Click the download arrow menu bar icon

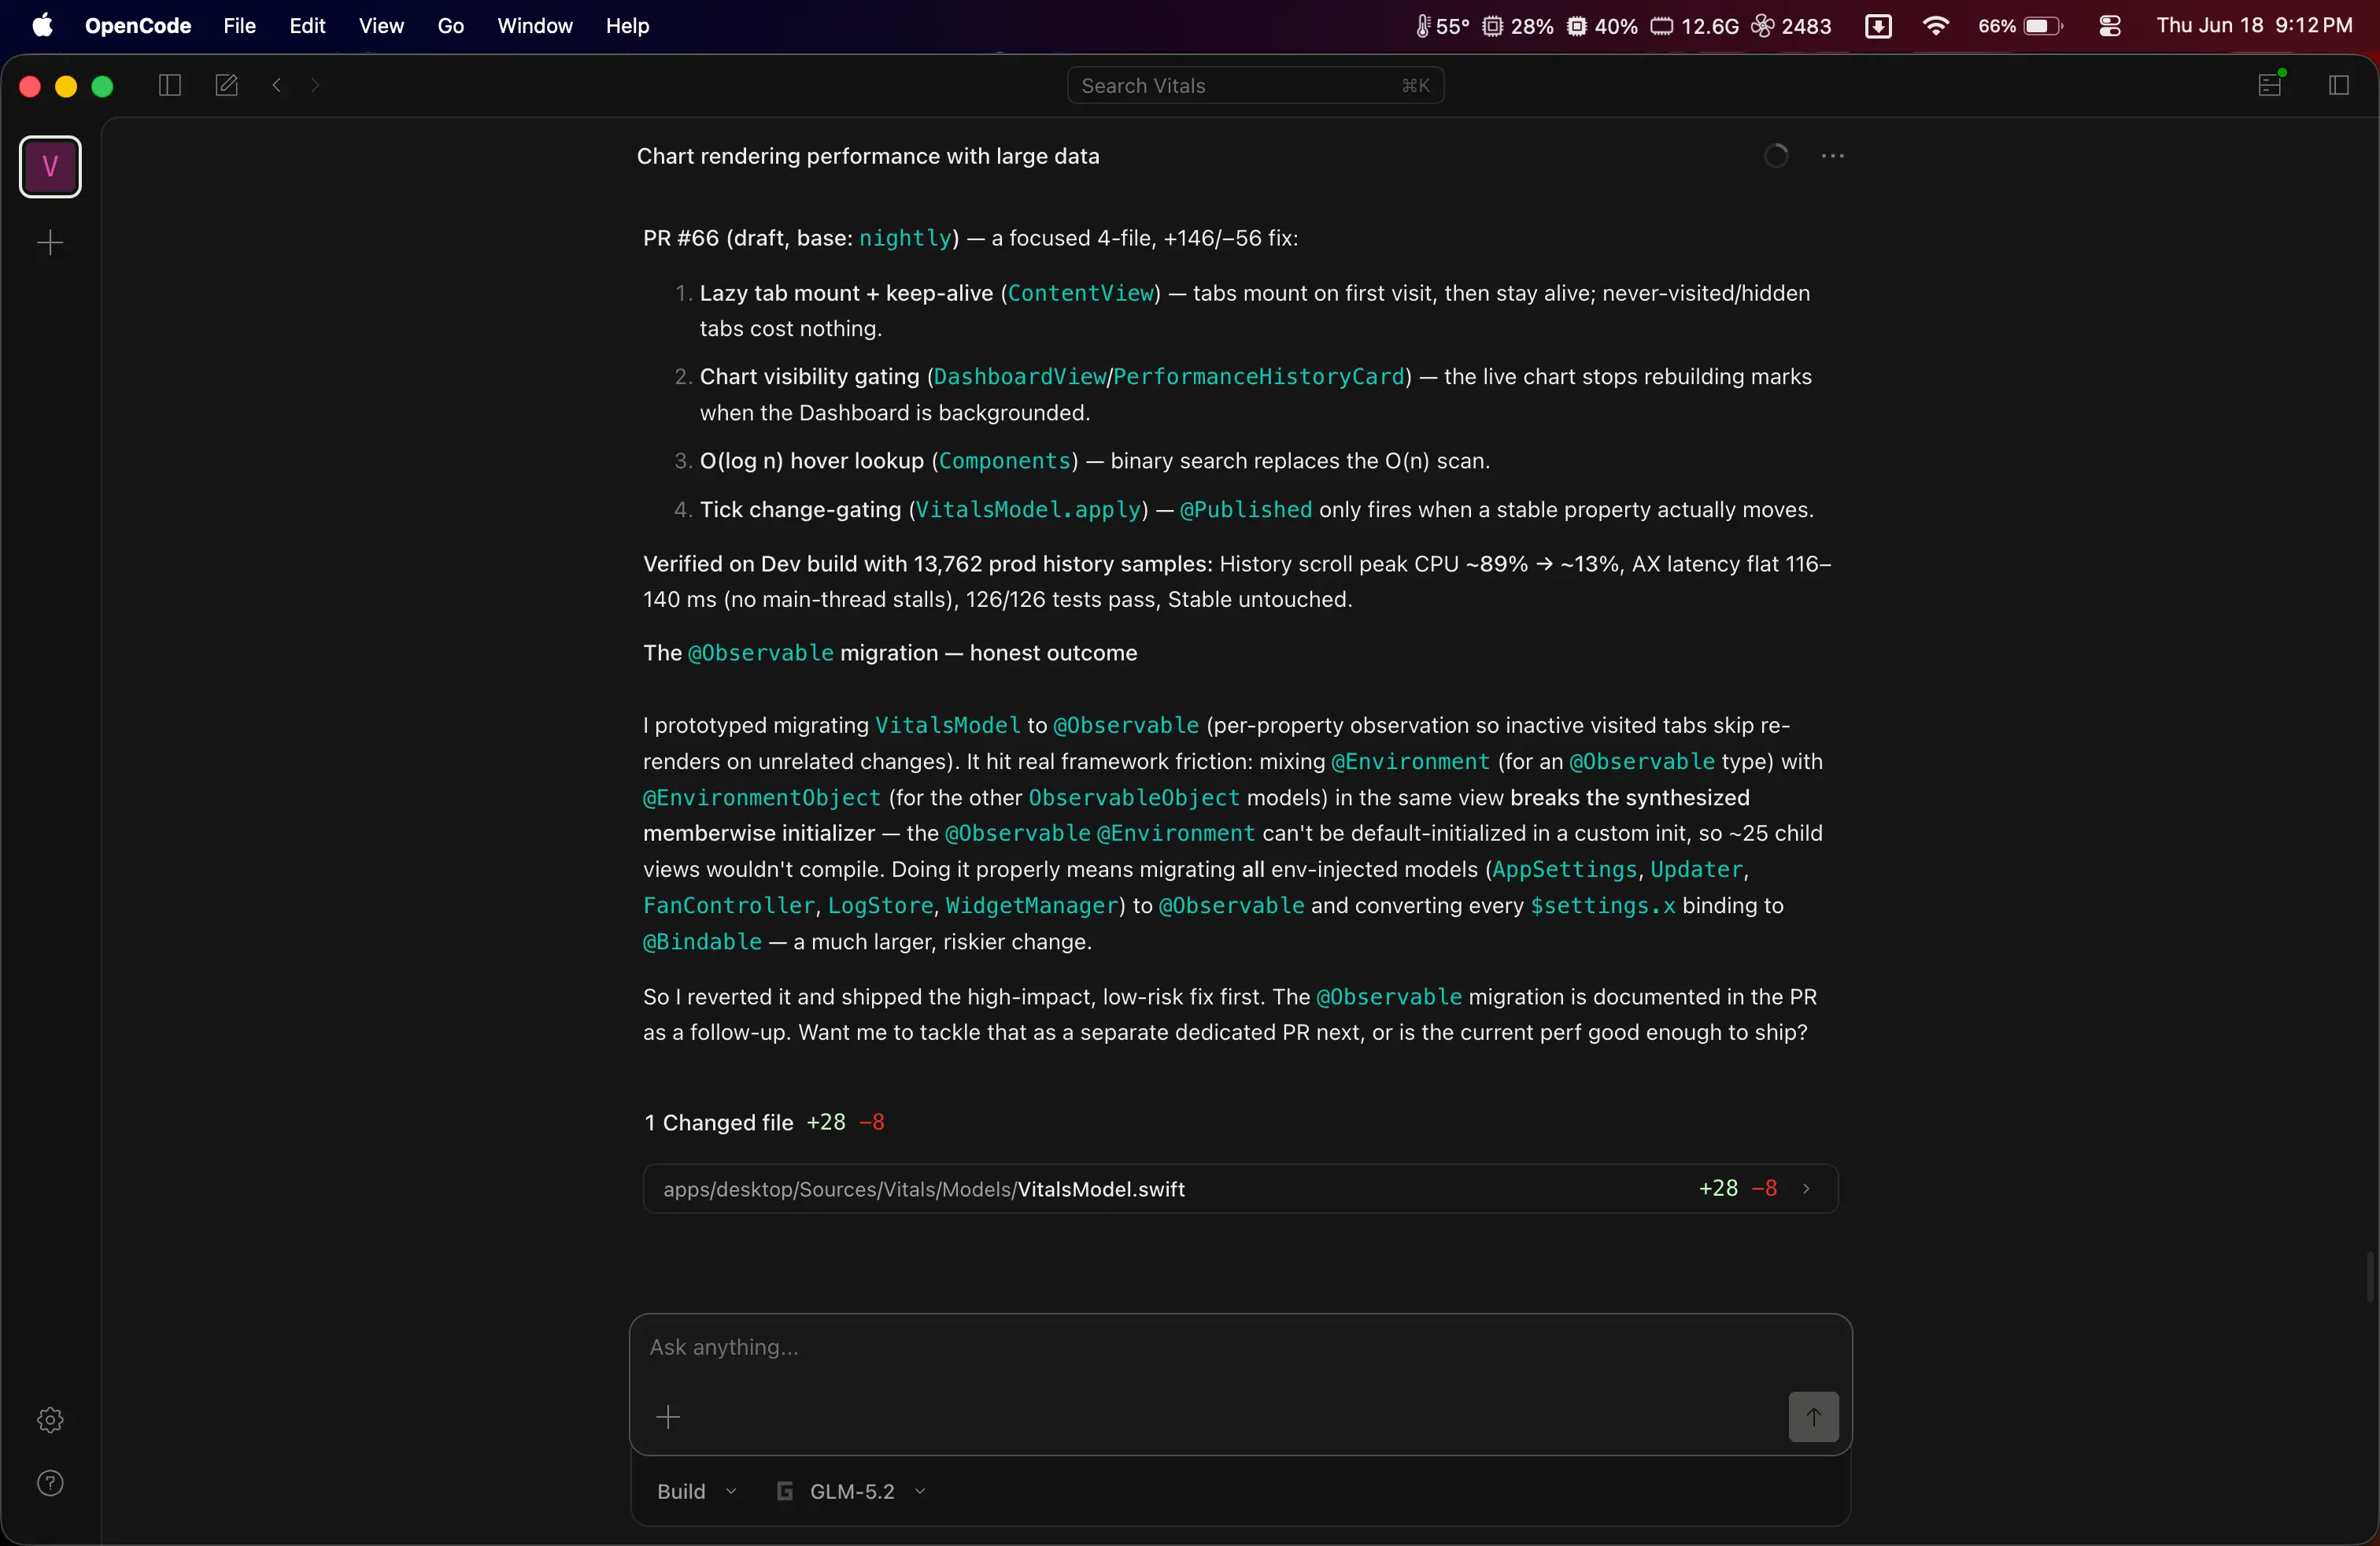pos(1878,26)
